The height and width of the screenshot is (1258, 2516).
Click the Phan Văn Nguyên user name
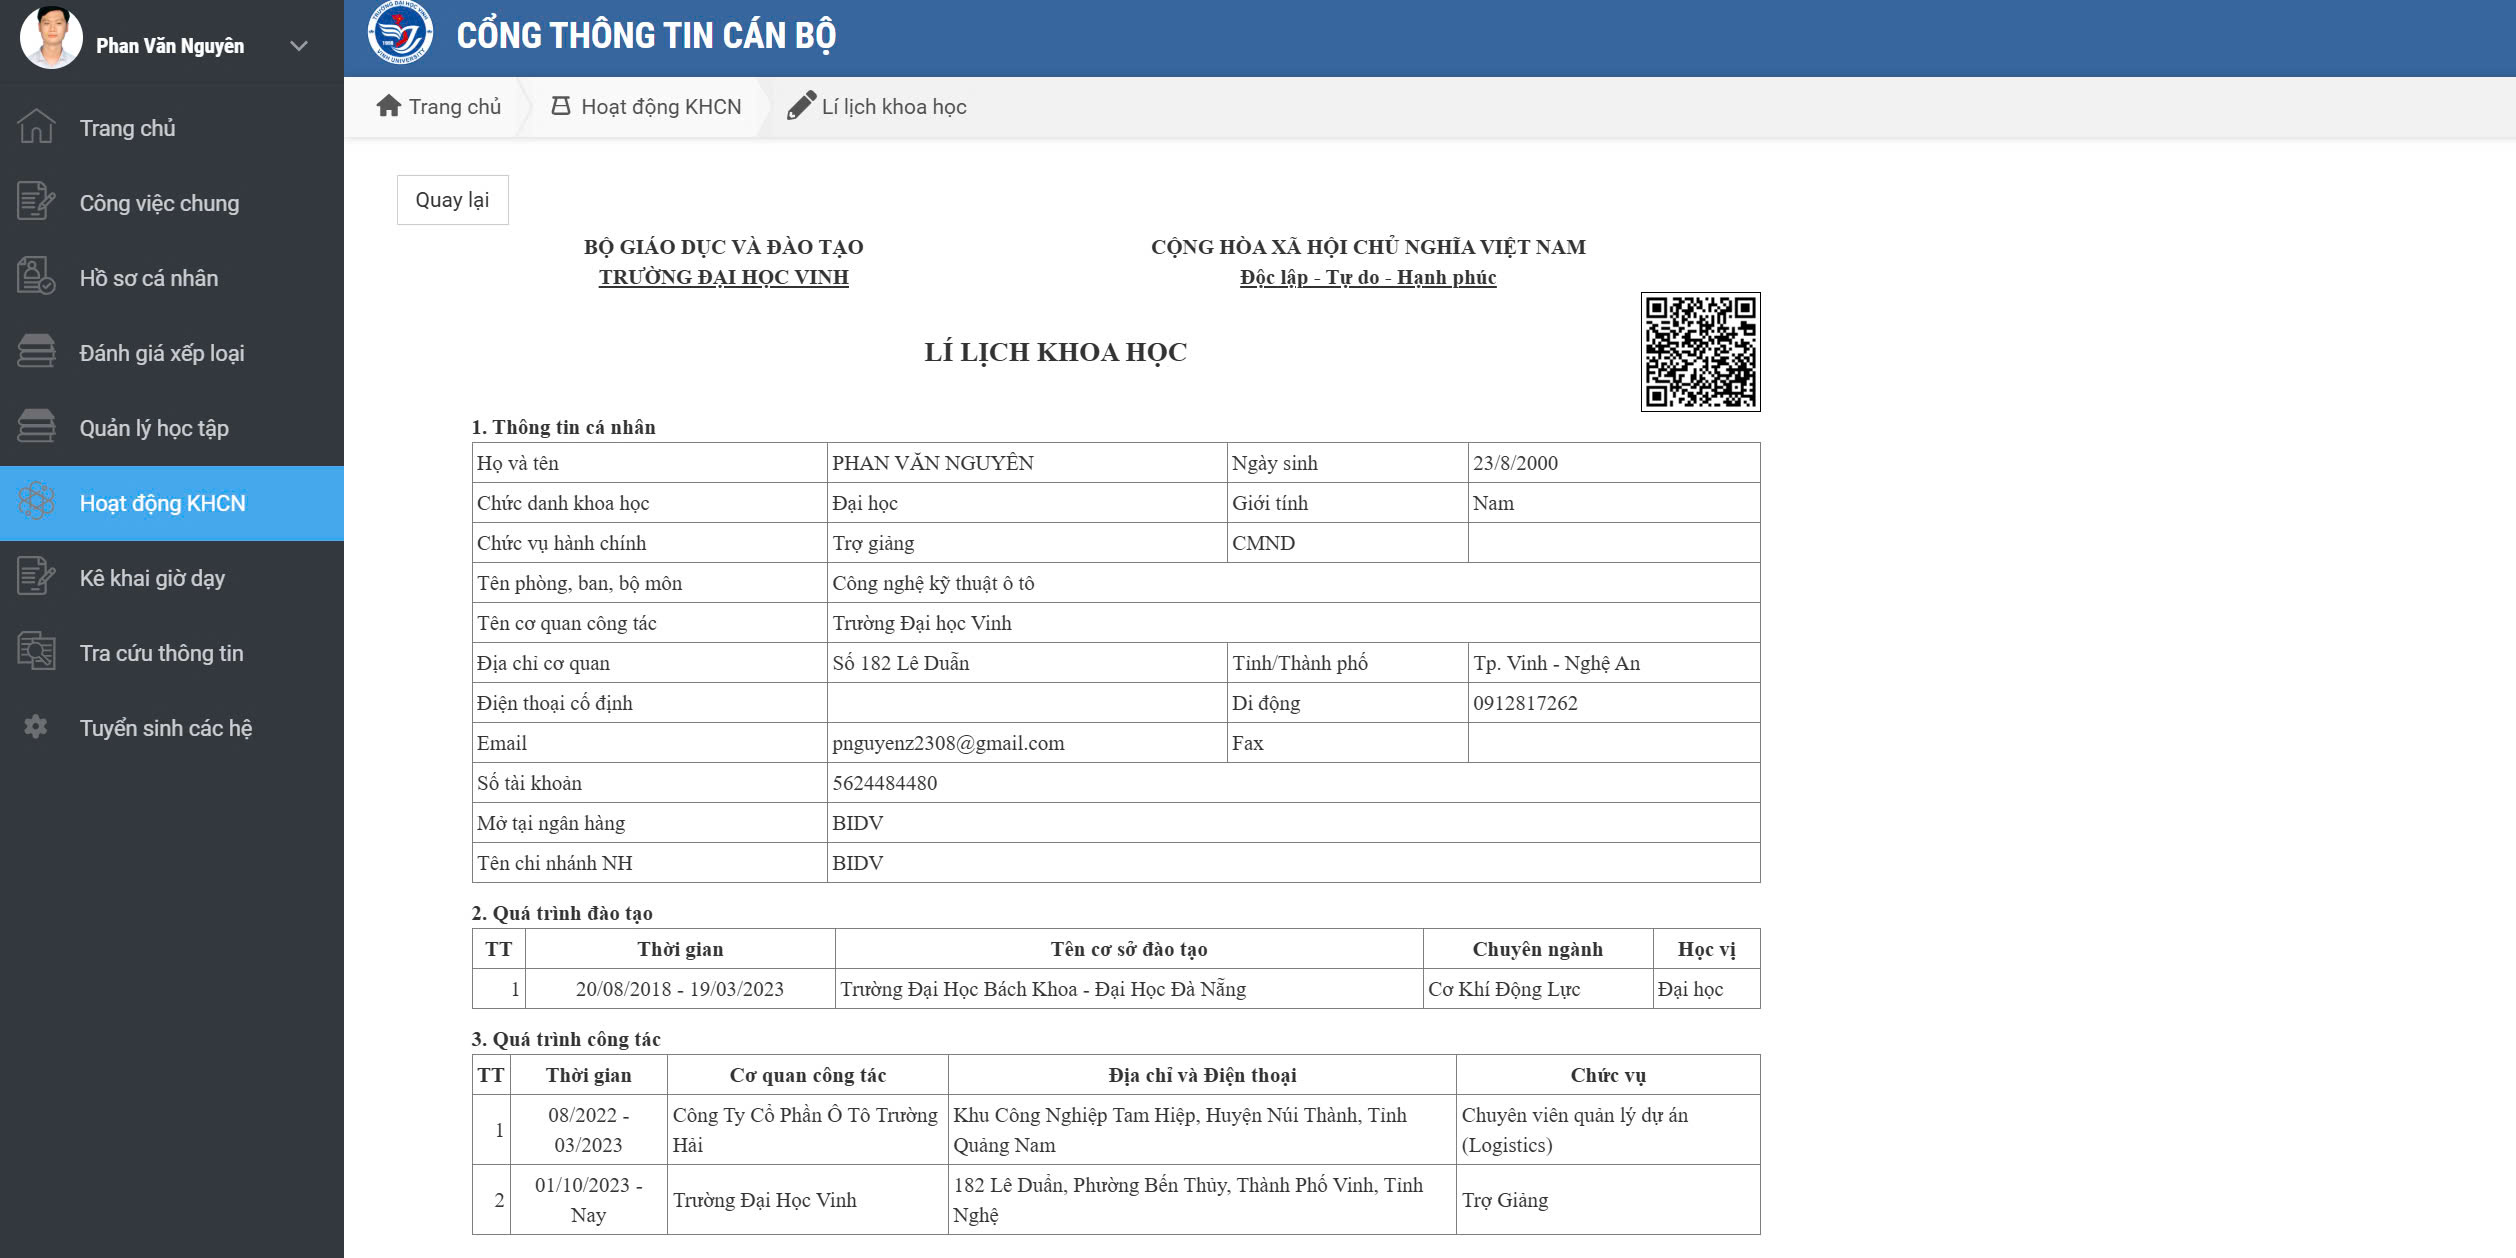click(x=170, y=46)
